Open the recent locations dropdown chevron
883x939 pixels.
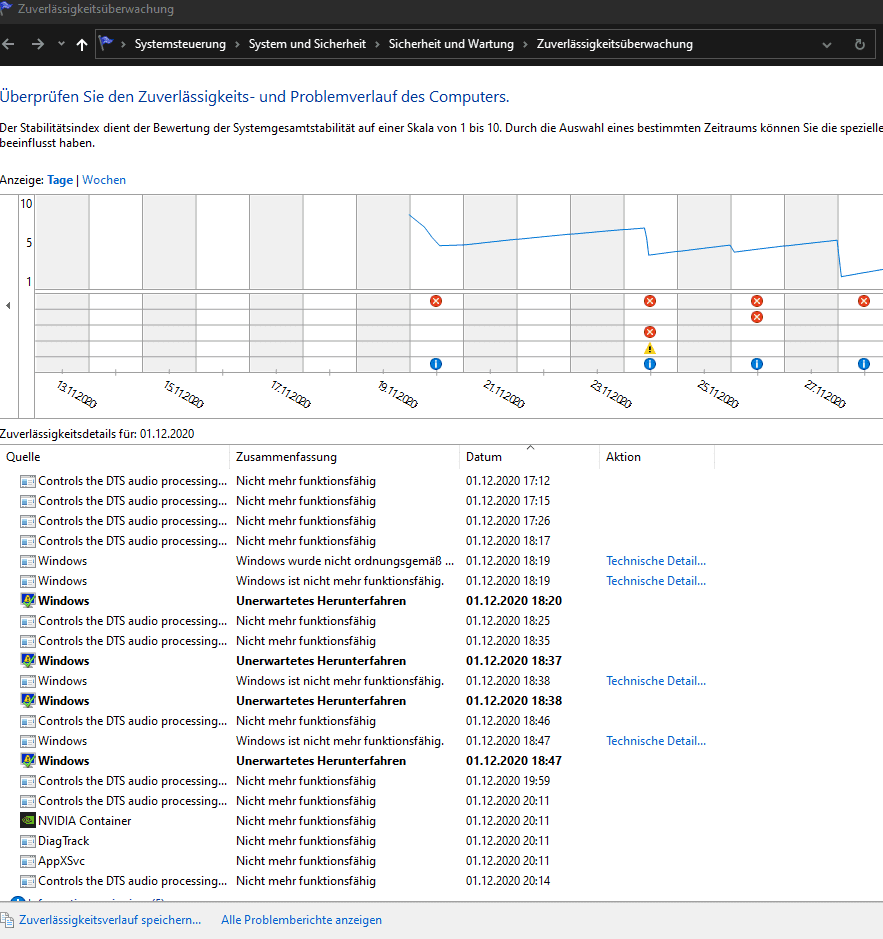click(61, 44)
